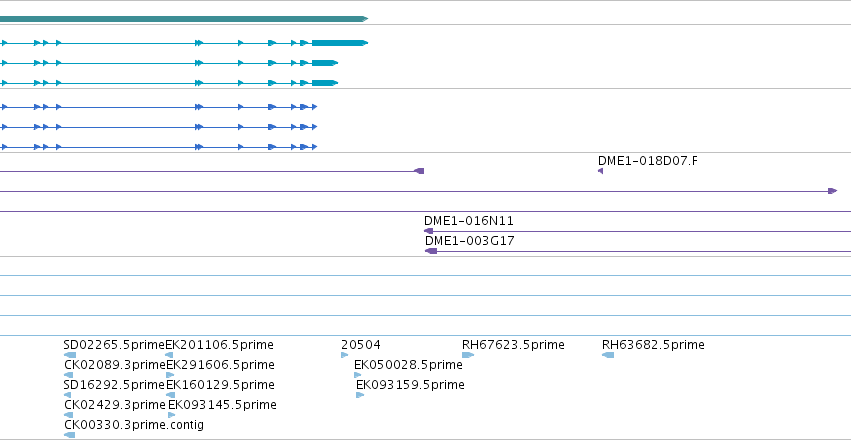Select the RH63682.5prime arrow glyph
851x440 pixels.
608,355
